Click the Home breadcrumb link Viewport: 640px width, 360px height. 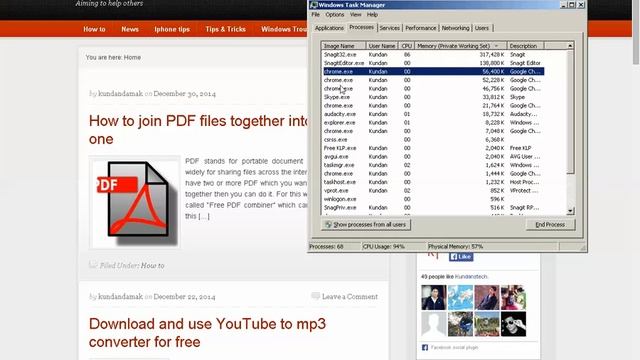pos(132,58)
